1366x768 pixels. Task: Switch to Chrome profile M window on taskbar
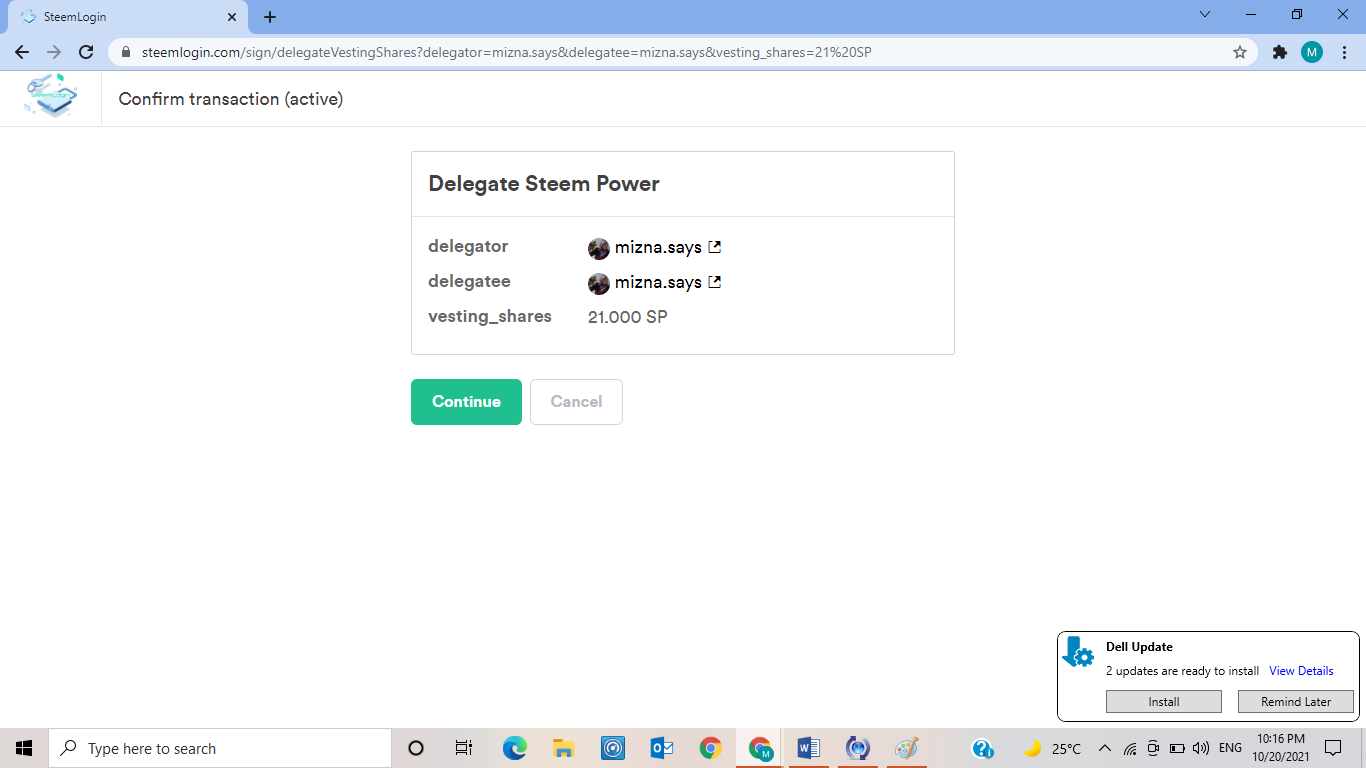(760, 748)
